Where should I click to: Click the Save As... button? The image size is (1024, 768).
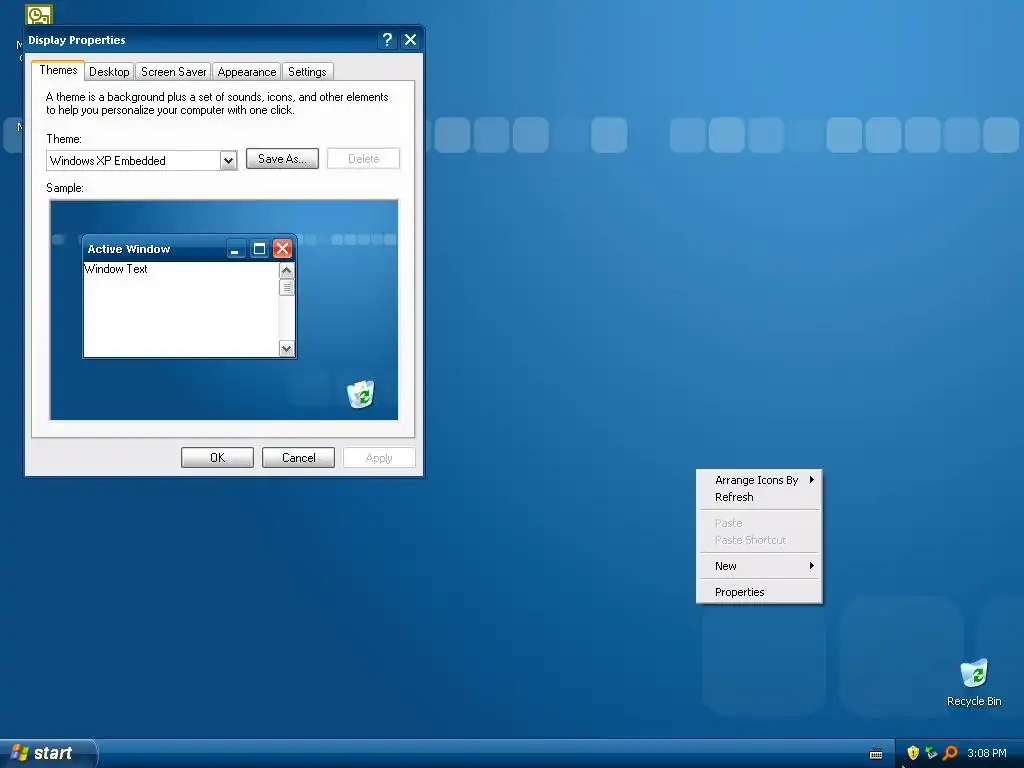pyautogui.click(x=282, y=159)
